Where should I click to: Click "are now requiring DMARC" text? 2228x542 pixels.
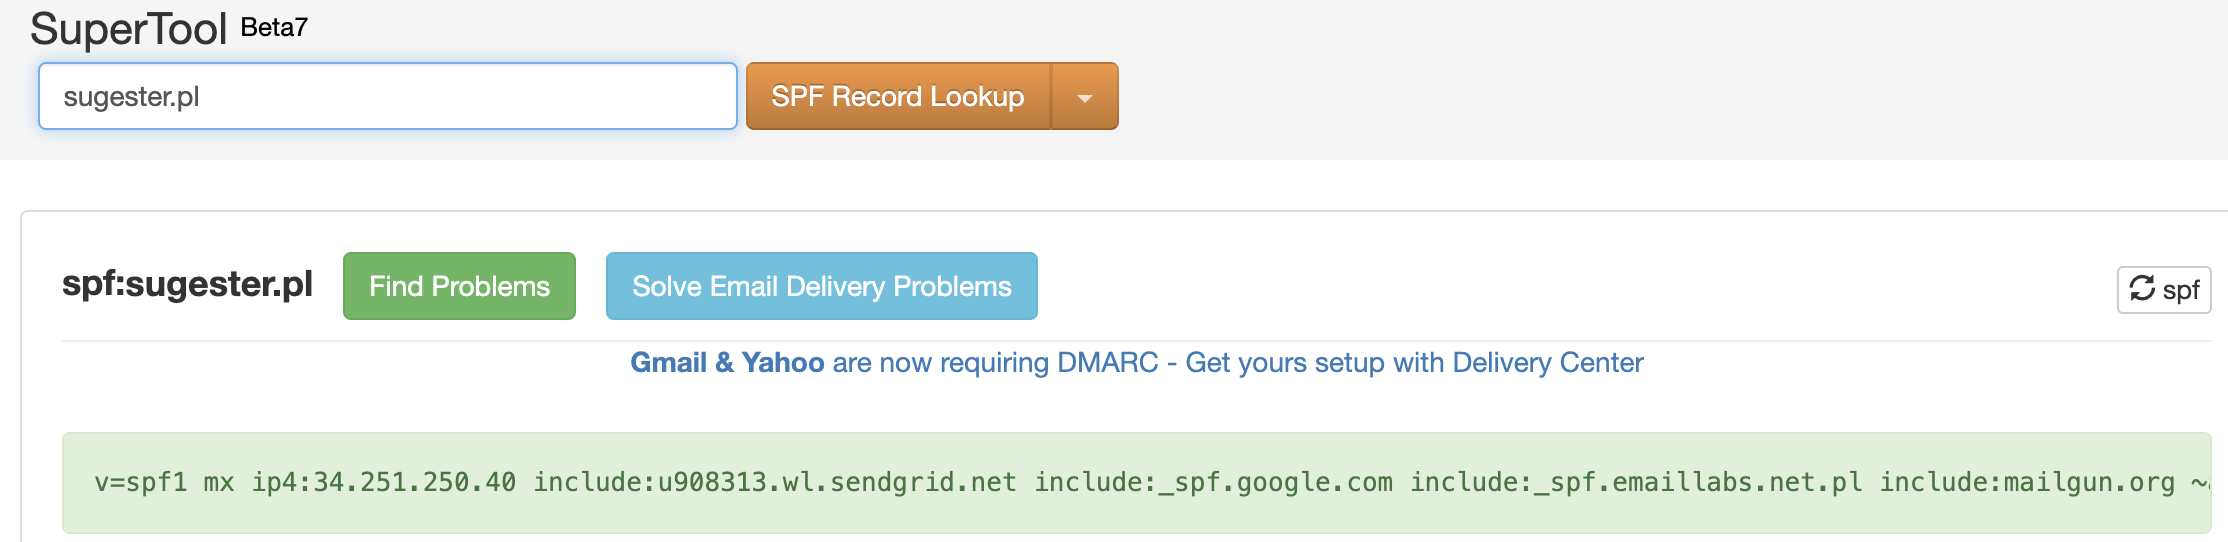pos(994,363)
